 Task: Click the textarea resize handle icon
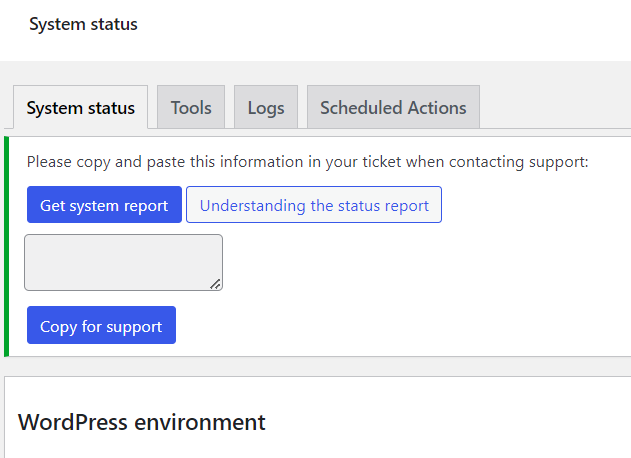(x=216, y=284)
